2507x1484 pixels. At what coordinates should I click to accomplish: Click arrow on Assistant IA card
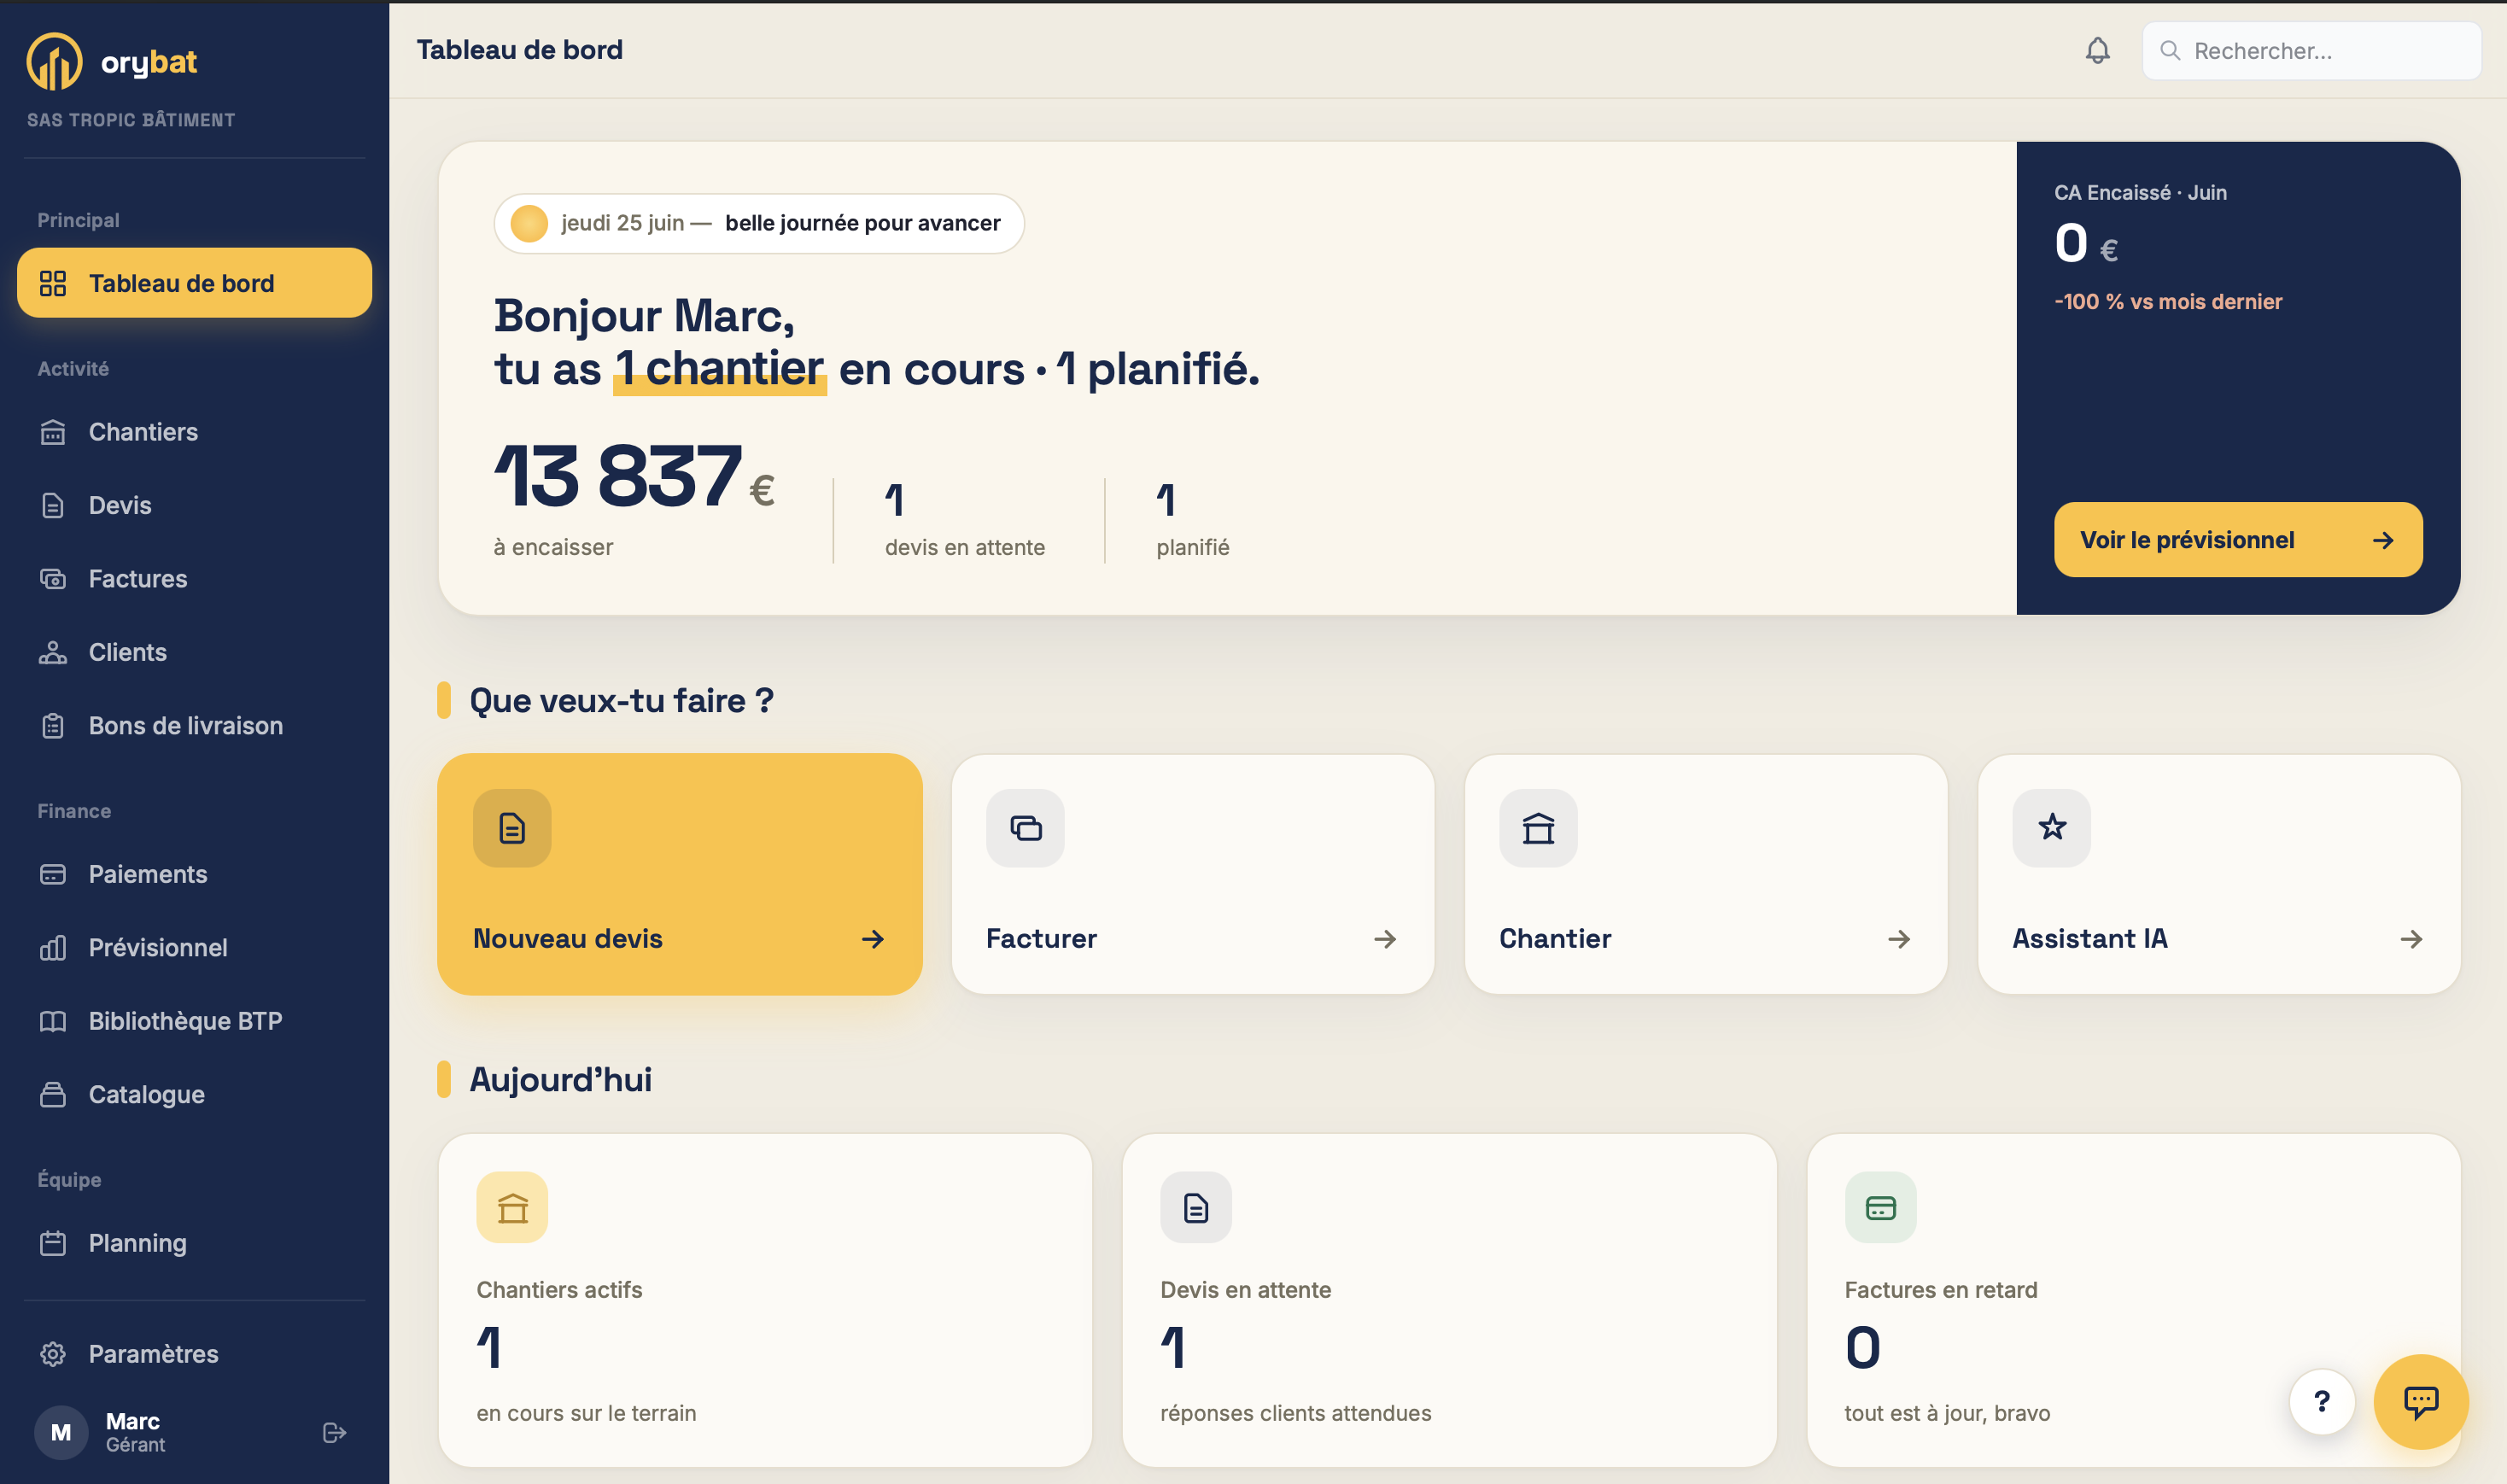(x=2411, y=938)
